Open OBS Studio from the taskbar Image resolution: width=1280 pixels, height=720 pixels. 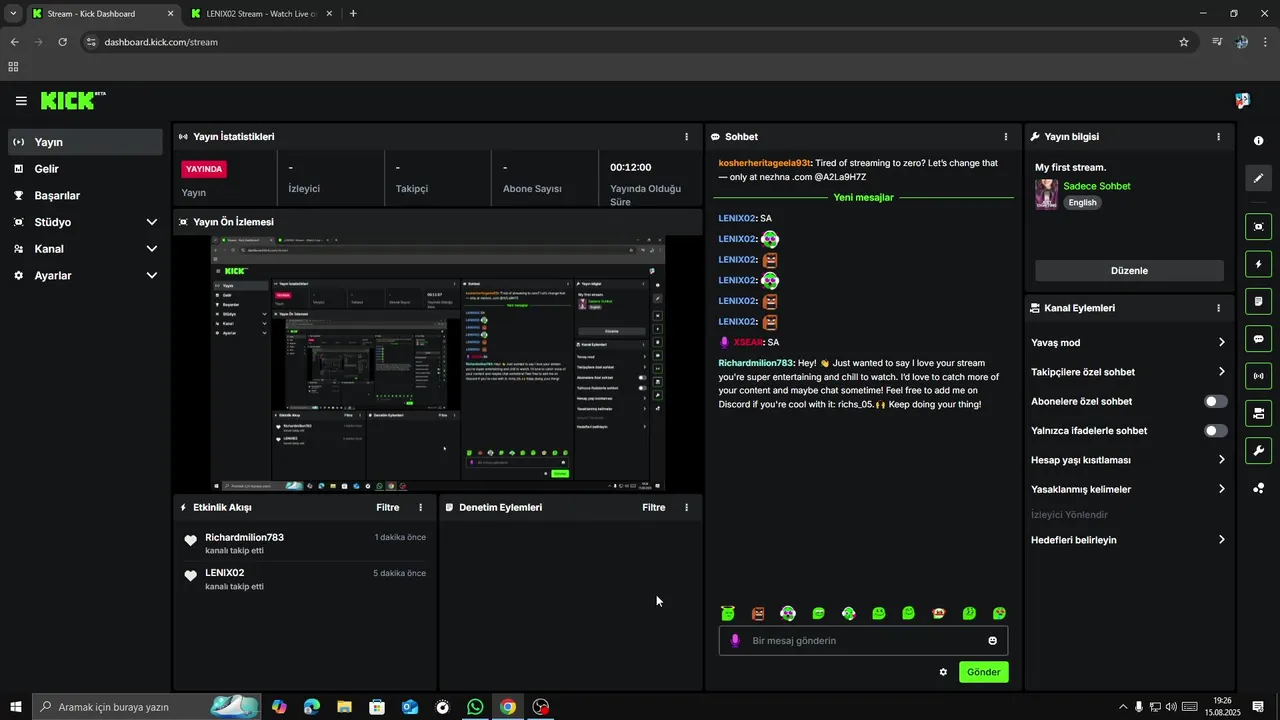click(x=541, y=707)
